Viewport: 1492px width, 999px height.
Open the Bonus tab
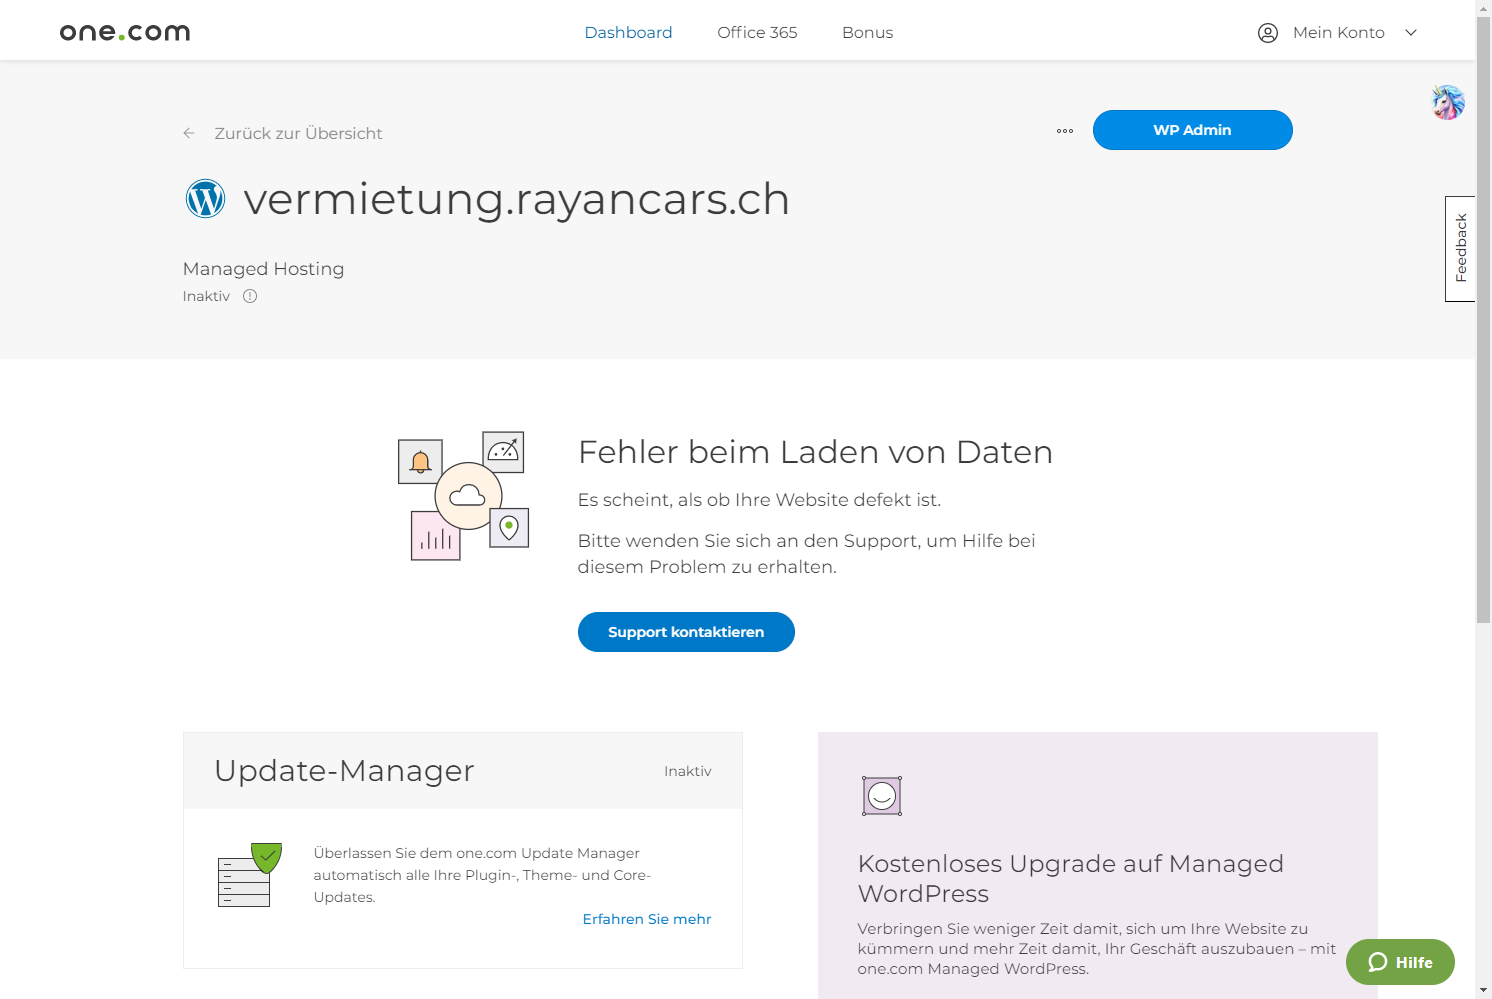tap(867, 32)
